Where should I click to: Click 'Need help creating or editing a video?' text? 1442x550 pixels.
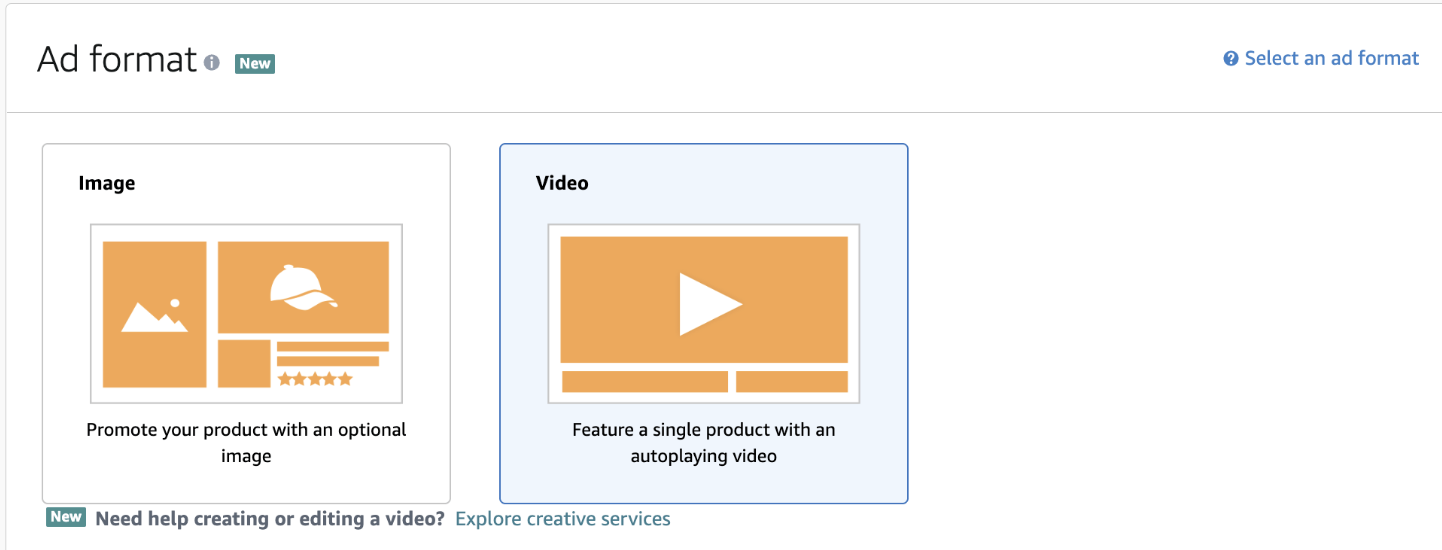(270, 519)
